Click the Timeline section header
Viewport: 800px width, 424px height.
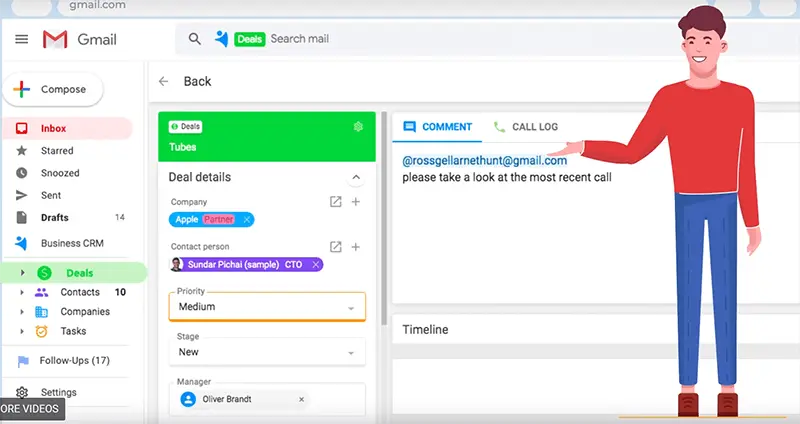(425, 330)
